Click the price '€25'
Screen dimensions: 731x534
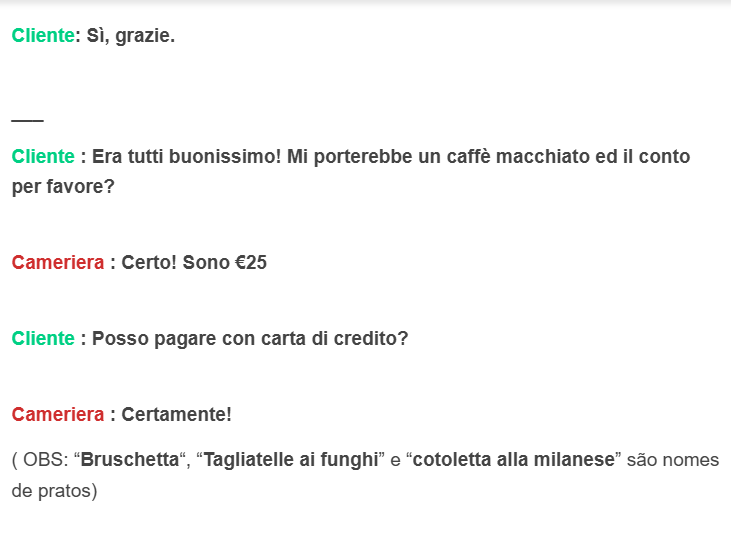coord(251,262)
